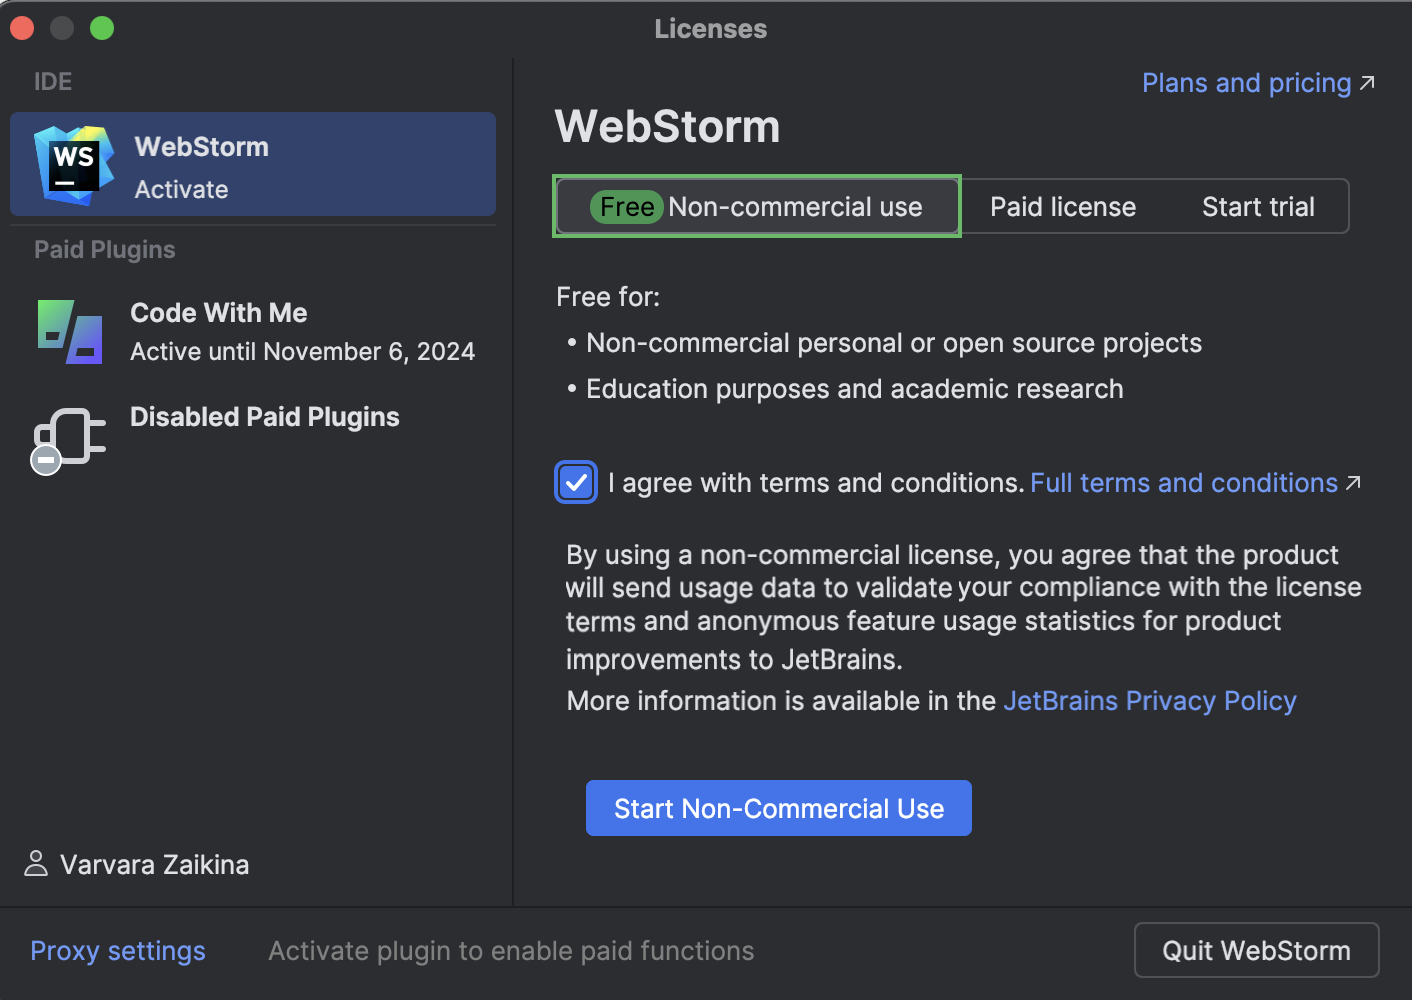
Task: Click the green Free badge
Action: [x=626, y=206]
